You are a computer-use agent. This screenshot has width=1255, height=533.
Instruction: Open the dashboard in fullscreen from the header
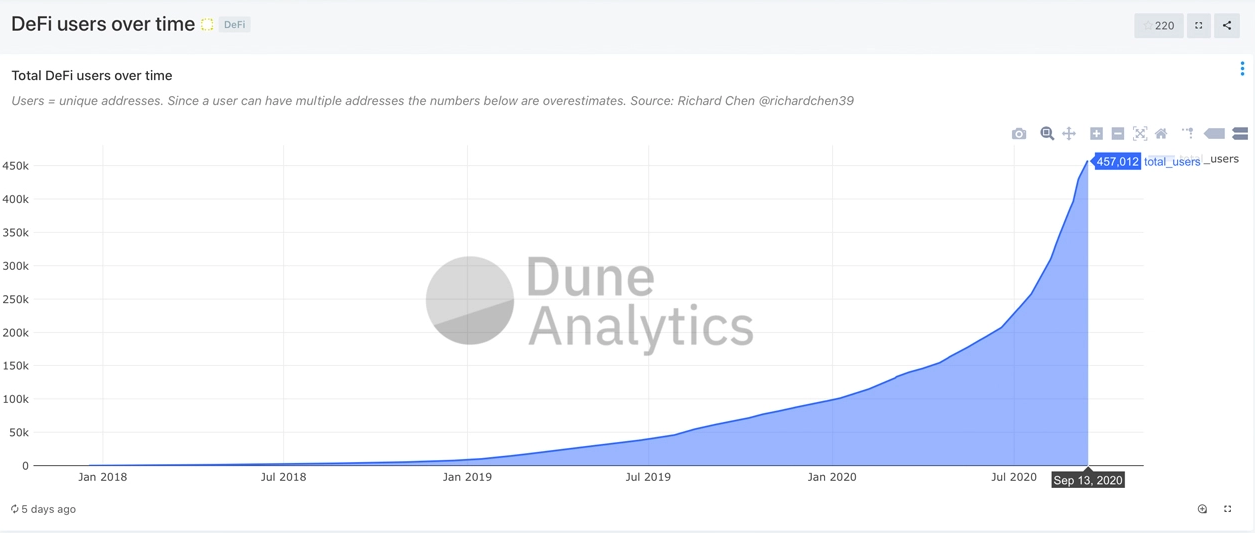(x=1199, y=25)
